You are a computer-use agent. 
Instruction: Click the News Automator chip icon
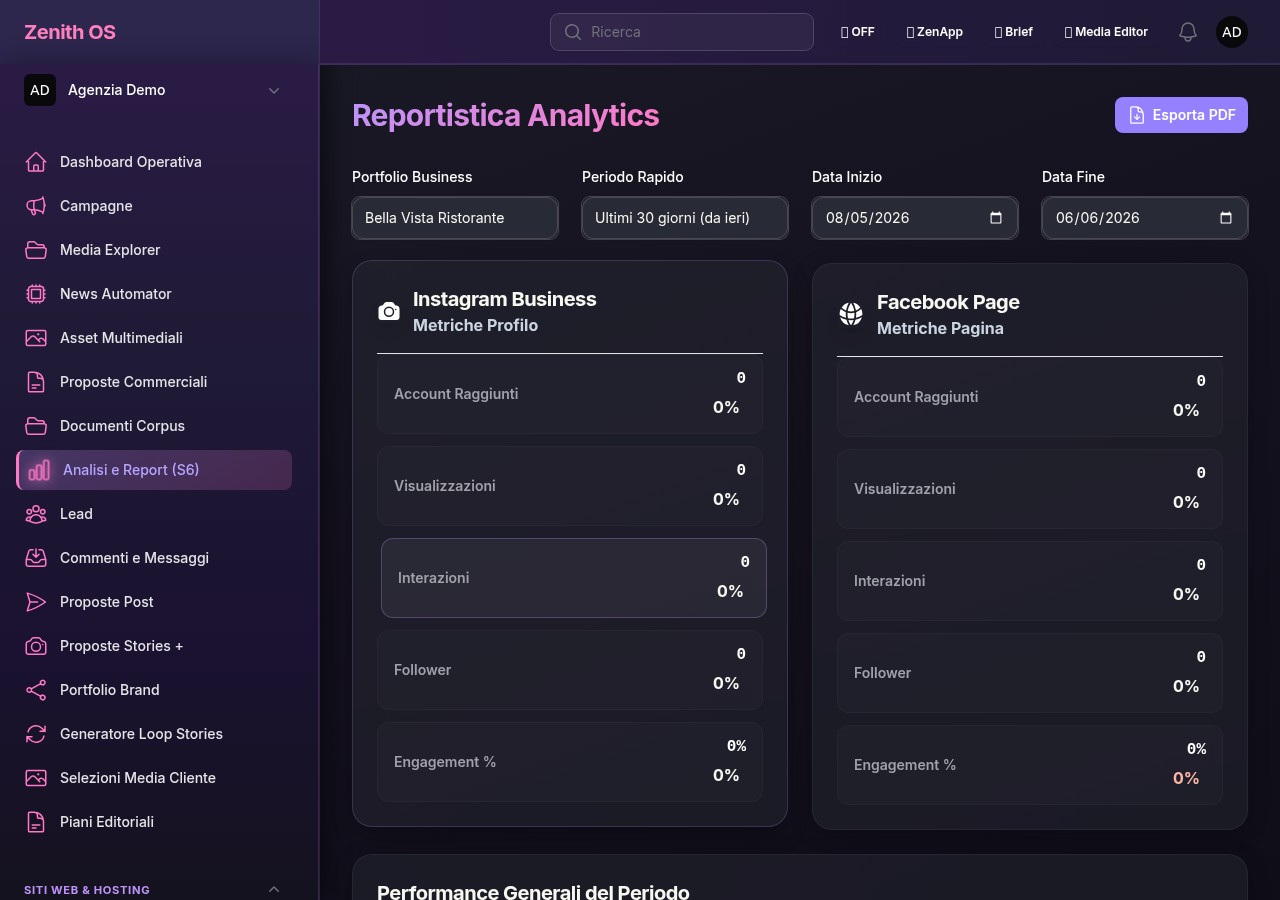(x=36, y=294)
